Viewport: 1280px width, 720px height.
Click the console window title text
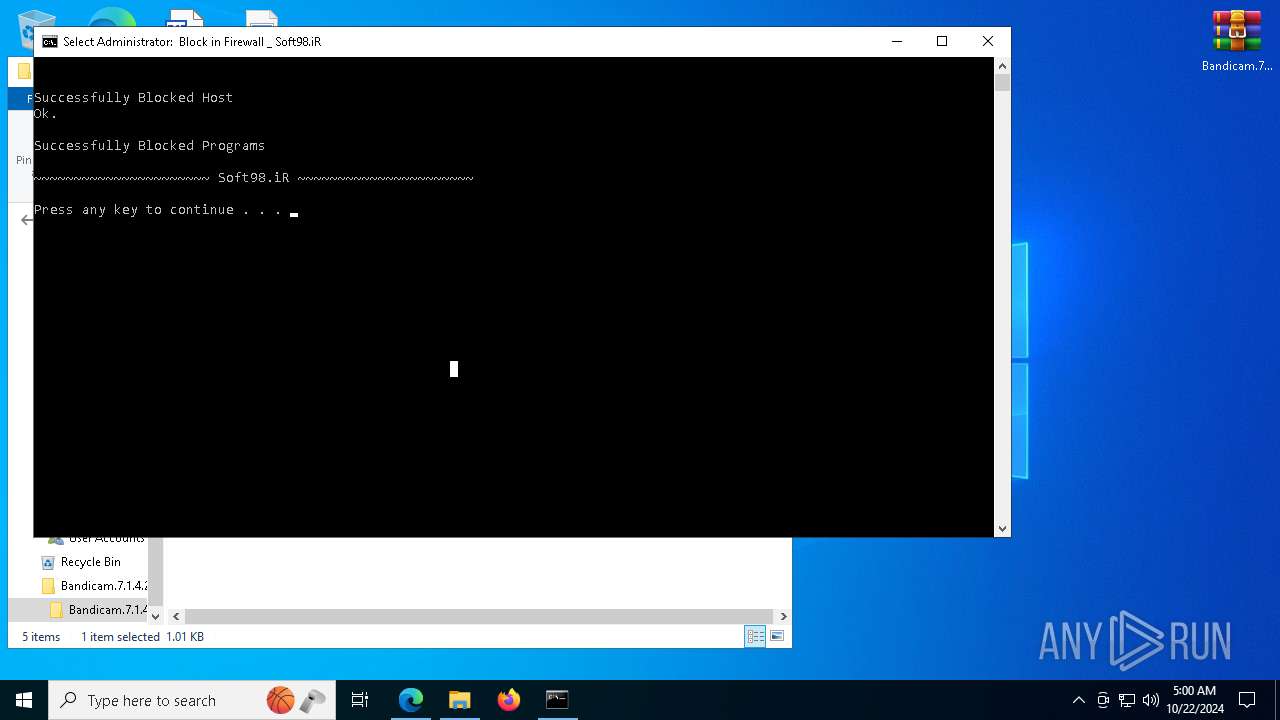click(192, 42)
